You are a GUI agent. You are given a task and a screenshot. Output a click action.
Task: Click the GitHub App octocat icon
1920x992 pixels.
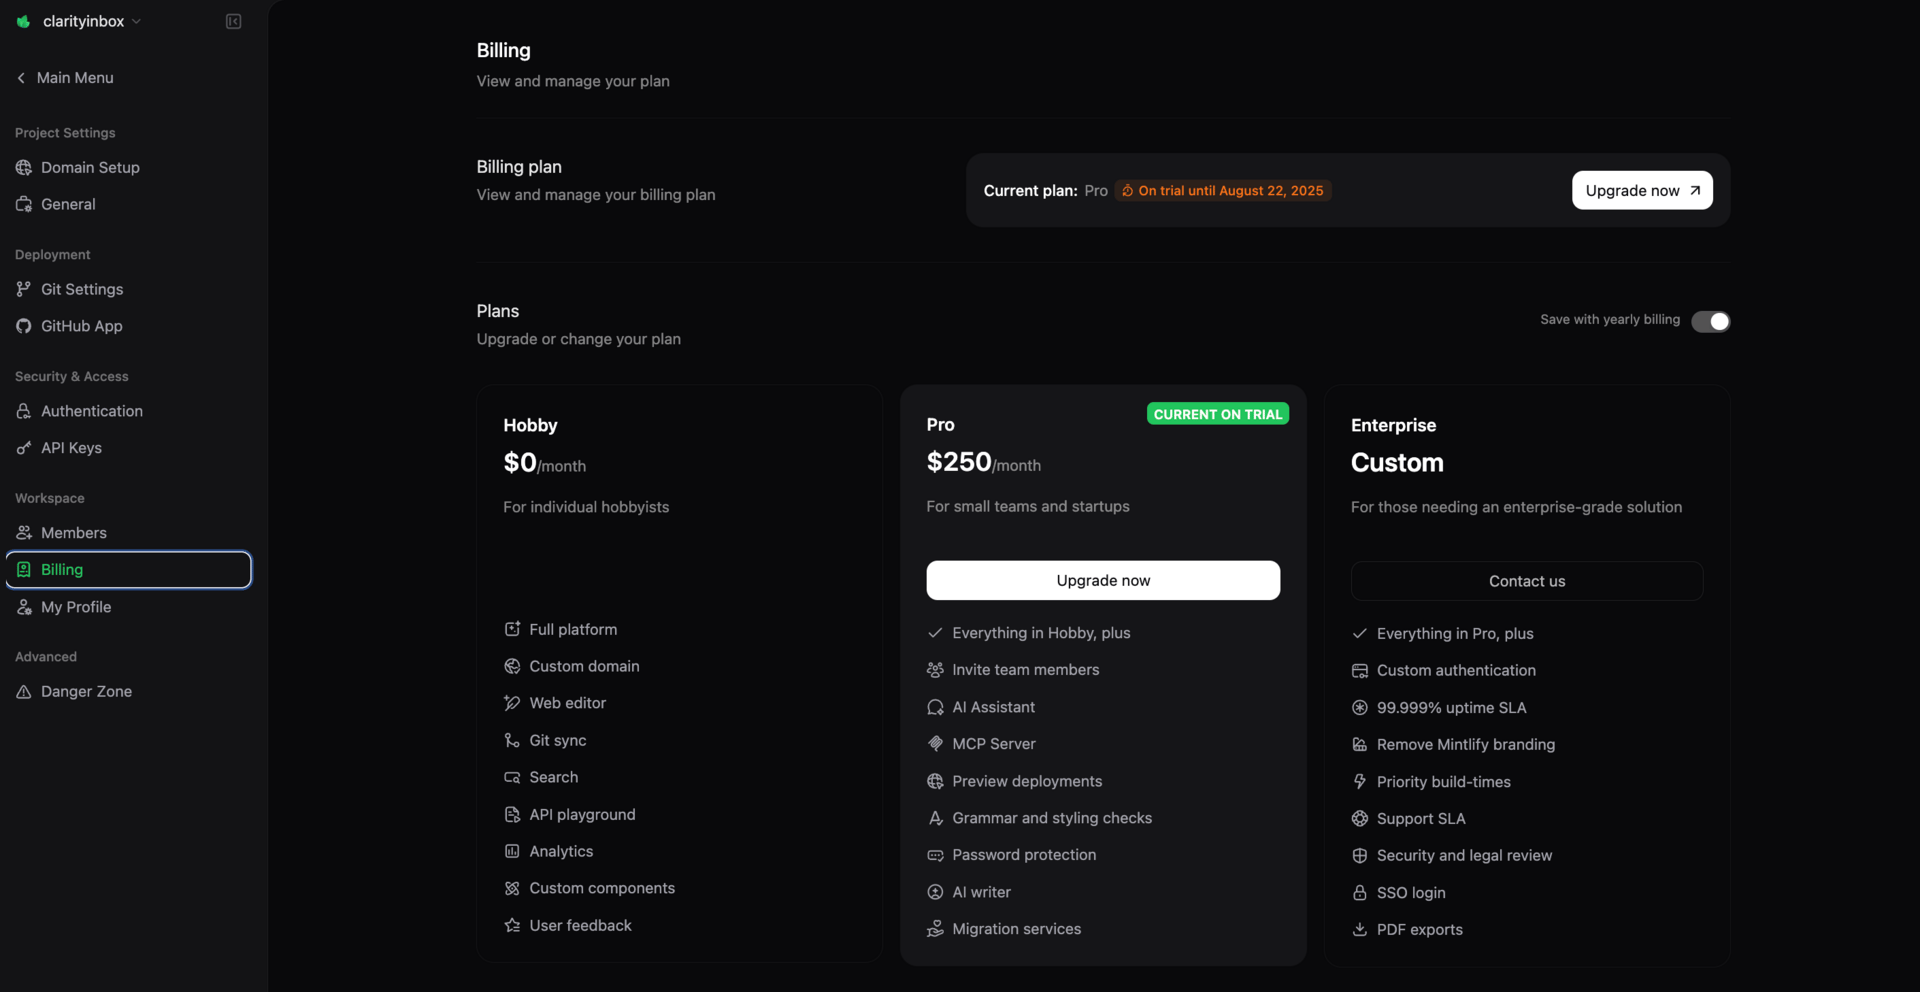[x=24, y=326]
